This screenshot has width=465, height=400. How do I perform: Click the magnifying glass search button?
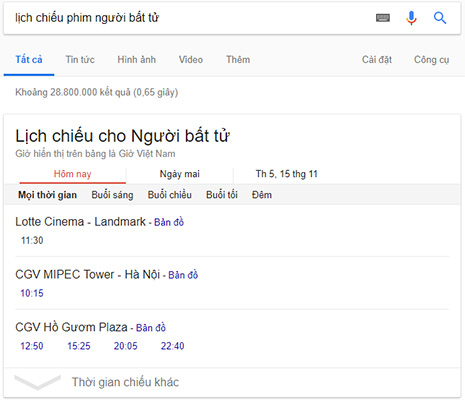click(x=440, y=18)
